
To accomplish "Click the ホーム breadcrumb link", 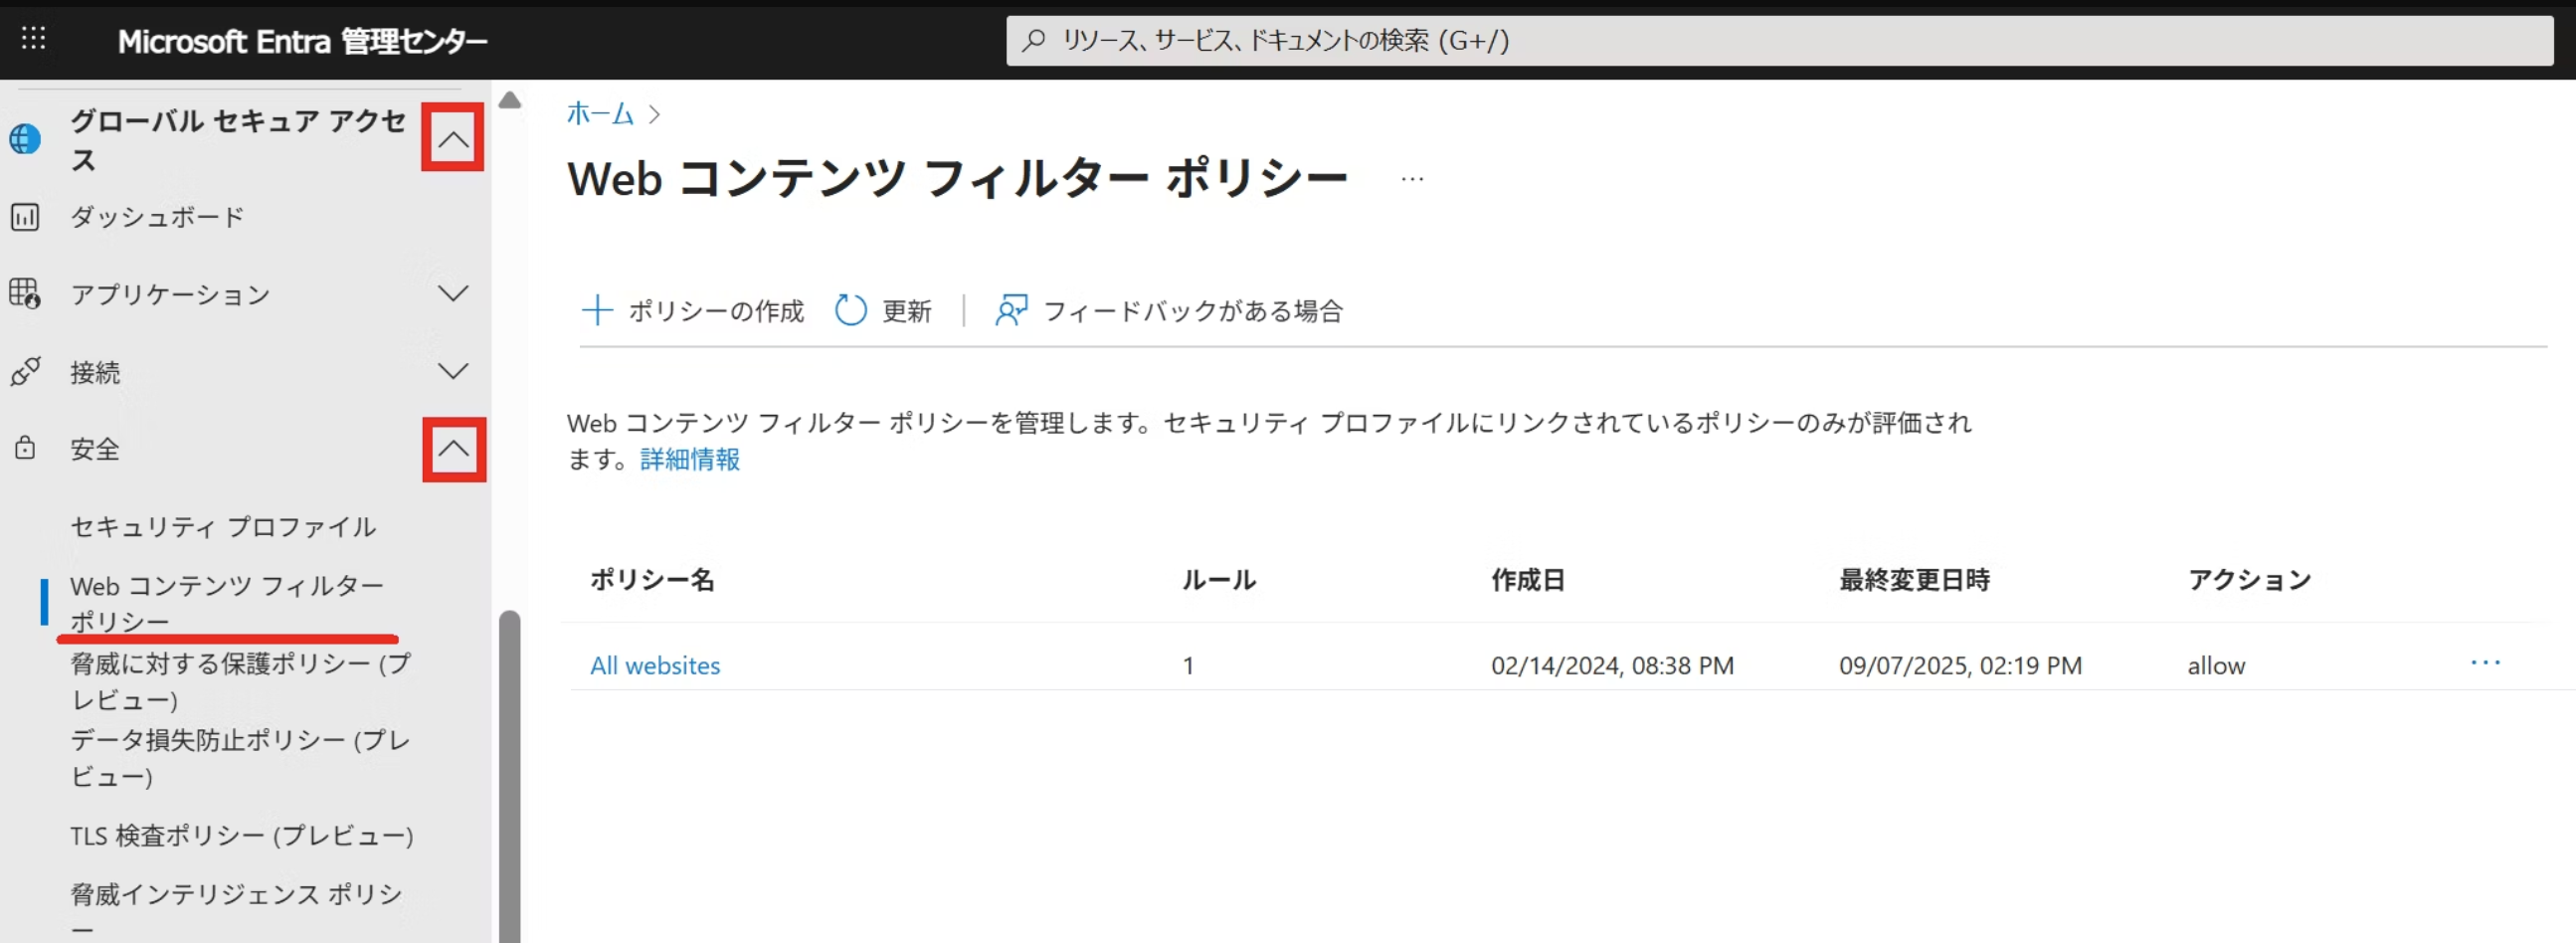I will [600, 114].
